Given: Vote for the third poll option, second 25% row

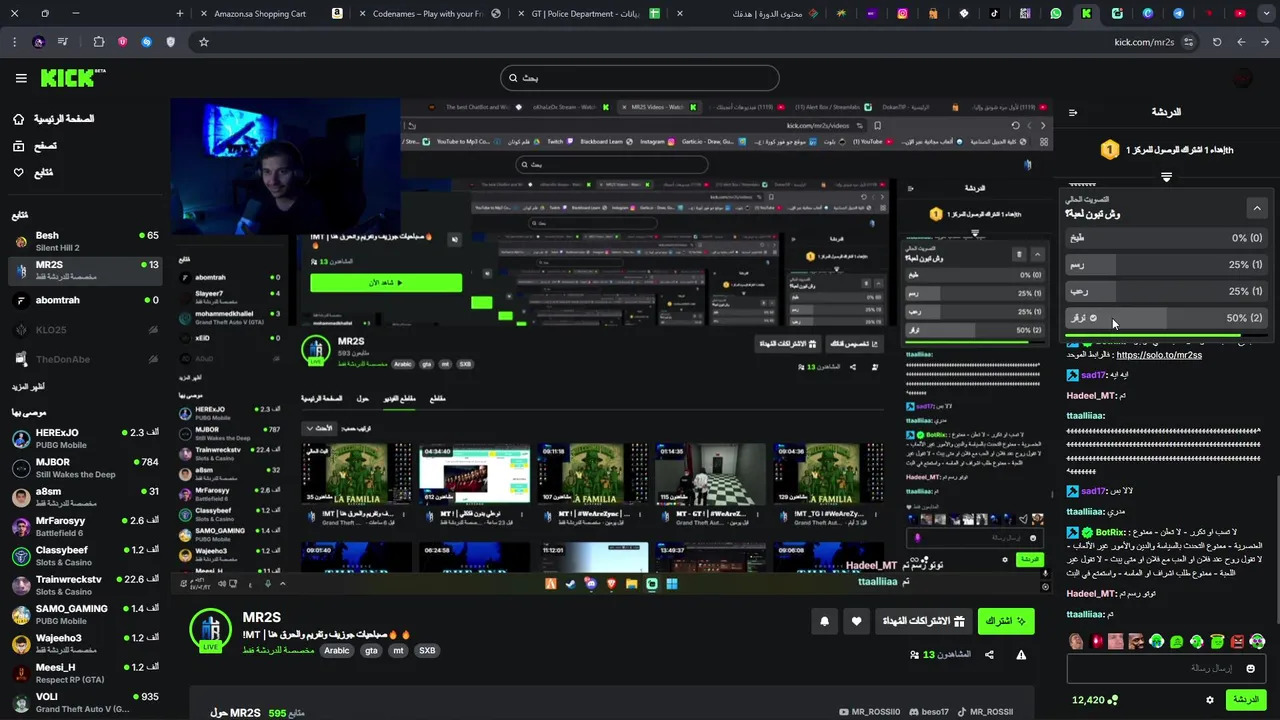Looking at the screenshot, I should click(1166, 291).
